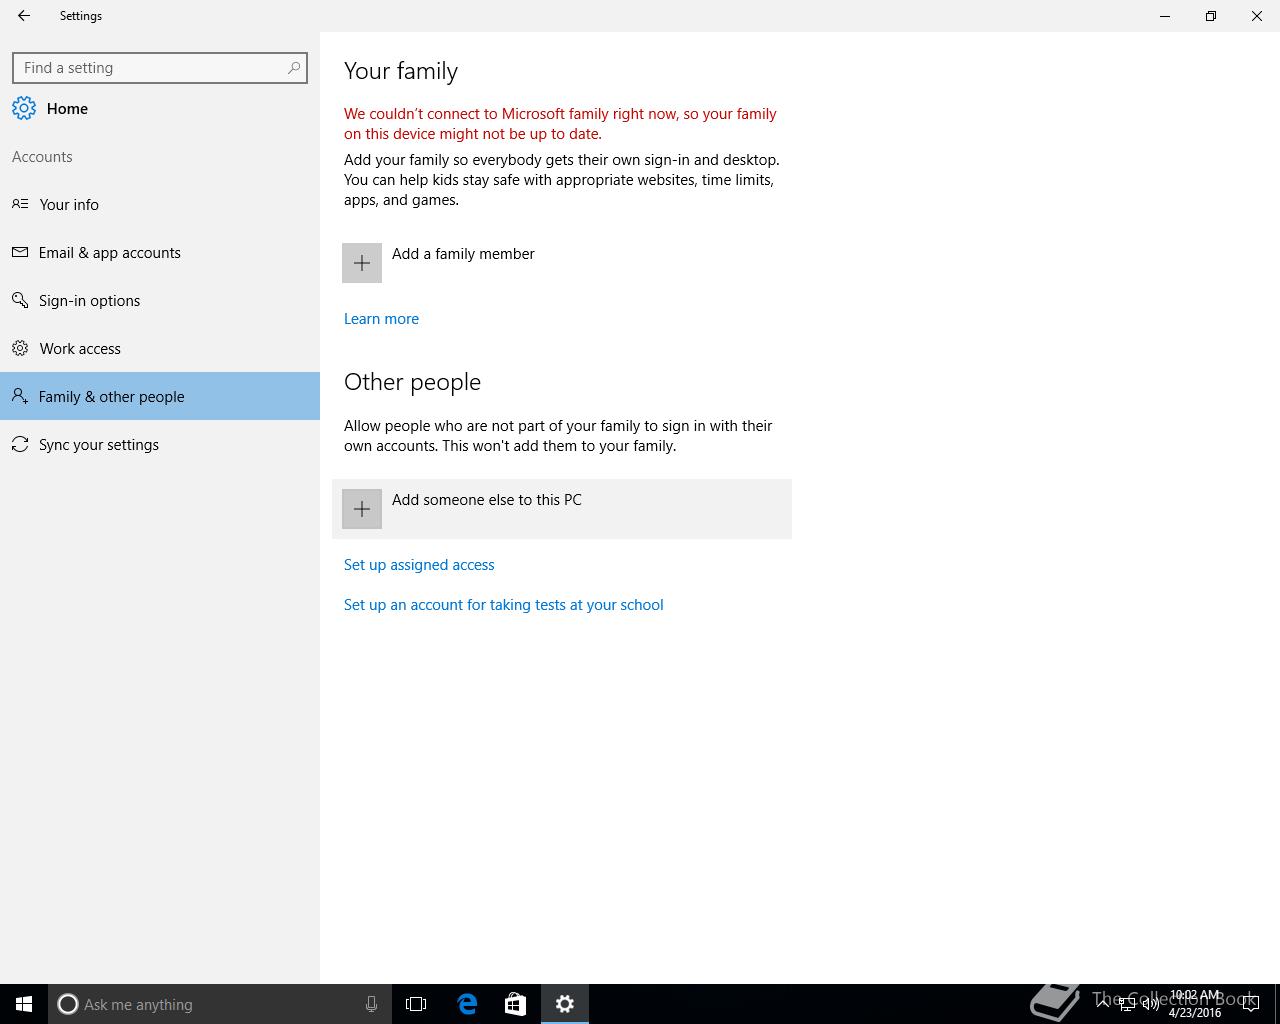
Task: Open the Windows Store from taskbar
Action: click(x=515, y=1004)
